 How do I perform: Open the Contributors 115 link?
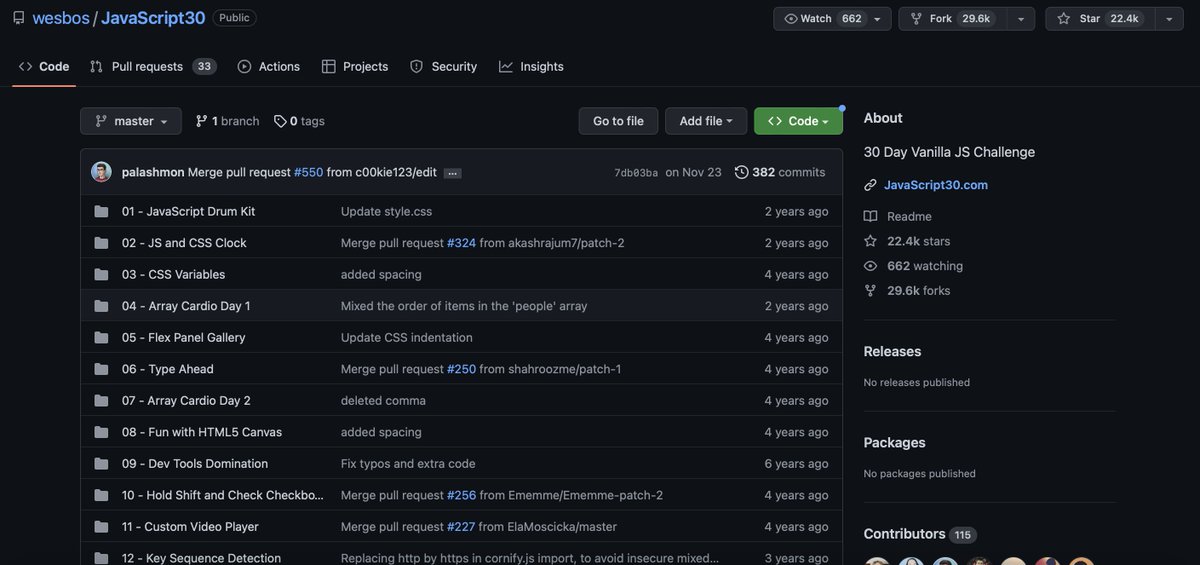920,534
